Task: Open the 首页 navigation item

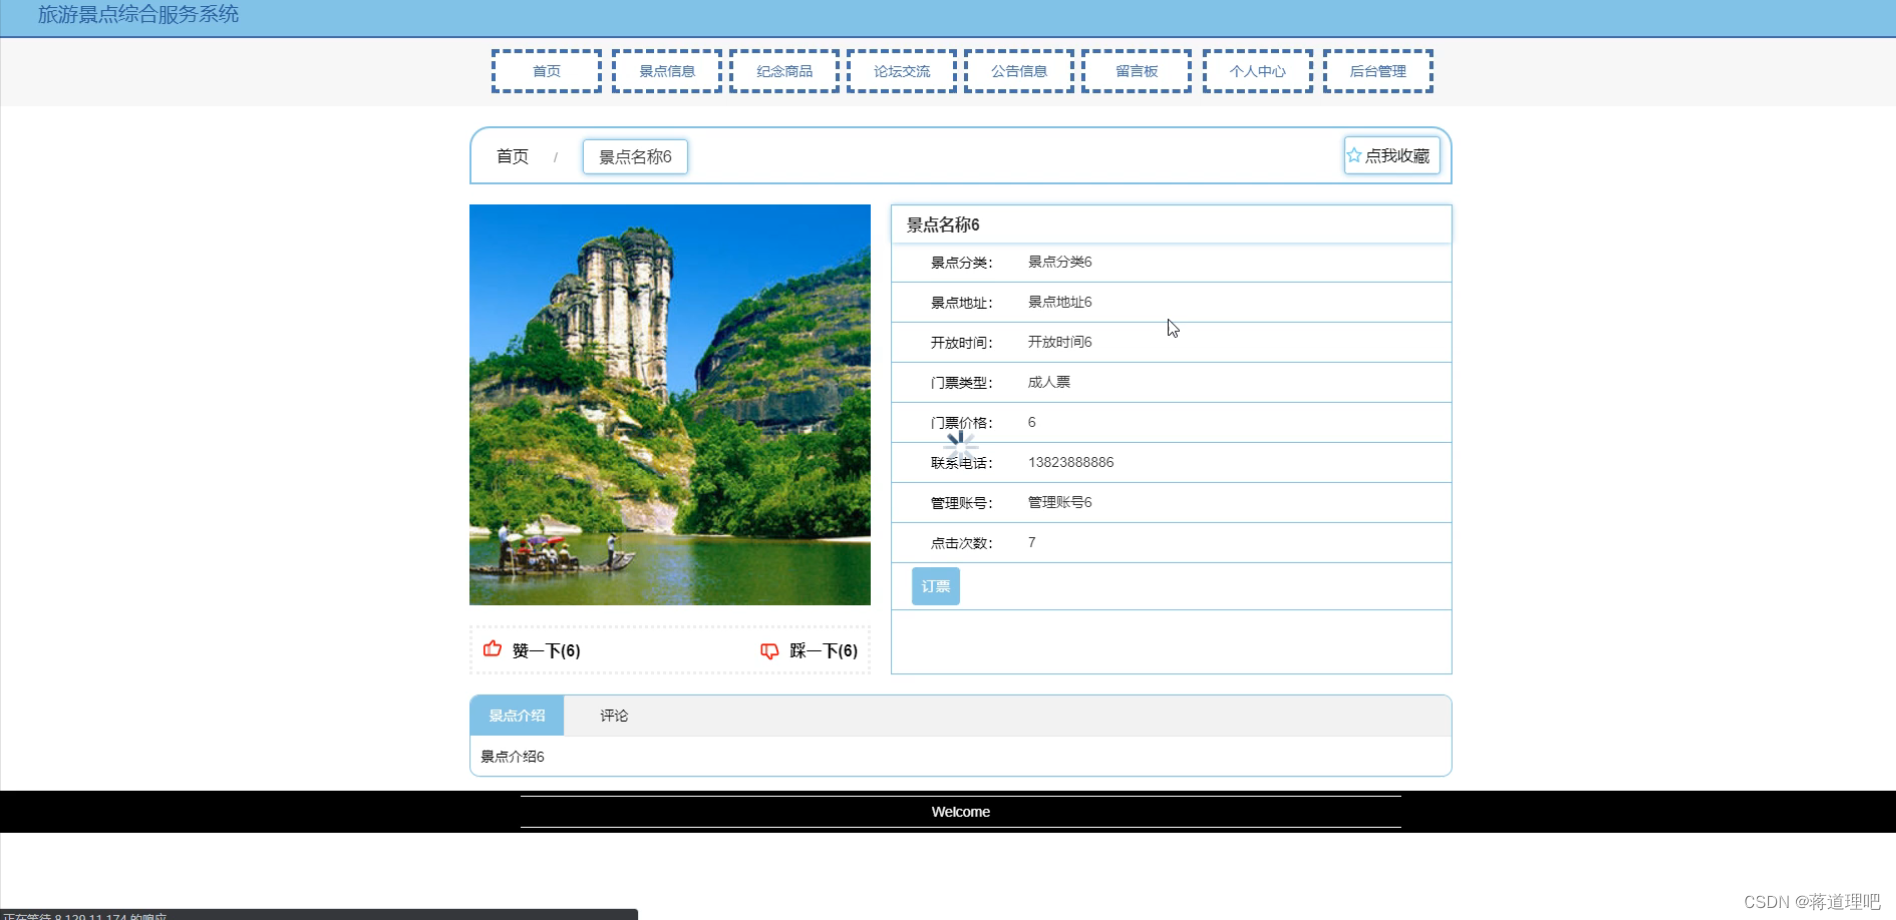Action: [x=546, y=70]
